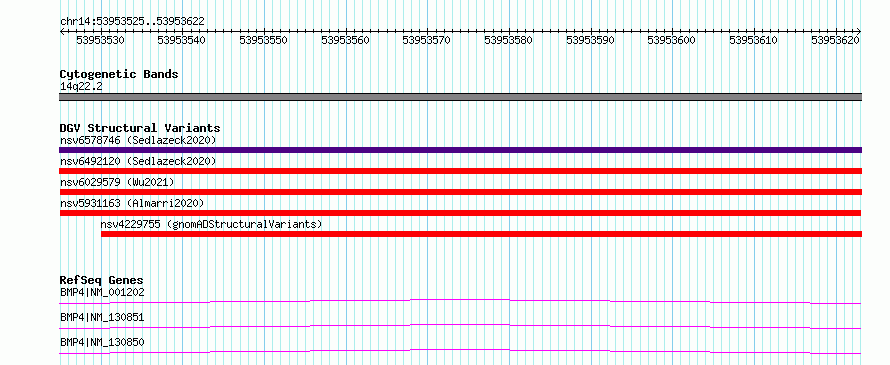The width and height of the screenshot is (890, 365).
Task: Select variant label nsv6029579 (Wu2021)
Action: 117,182
